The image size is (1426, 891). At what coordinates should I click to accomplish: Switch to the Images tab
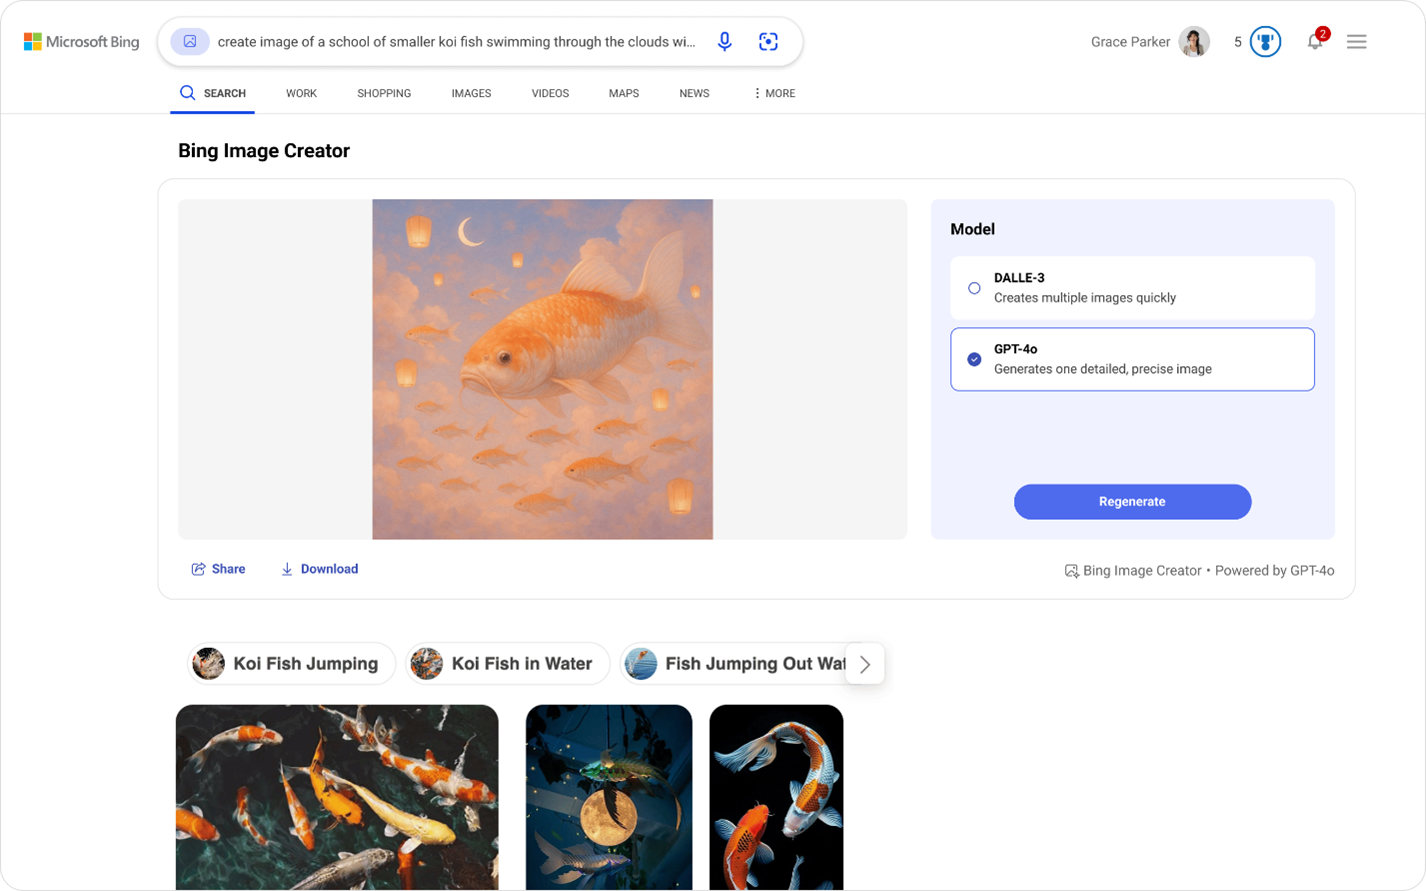(x=471, y=93)
